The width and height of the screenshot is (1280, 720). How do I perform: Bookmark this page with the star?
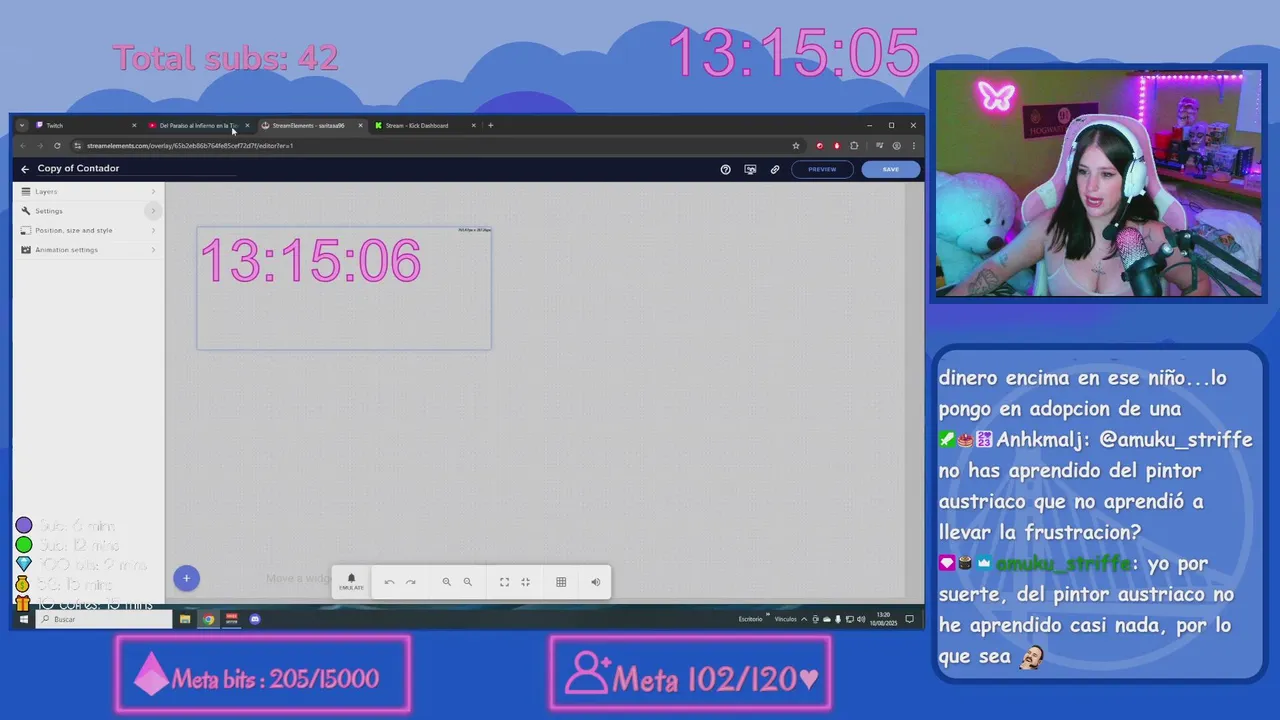coord(796,146)
